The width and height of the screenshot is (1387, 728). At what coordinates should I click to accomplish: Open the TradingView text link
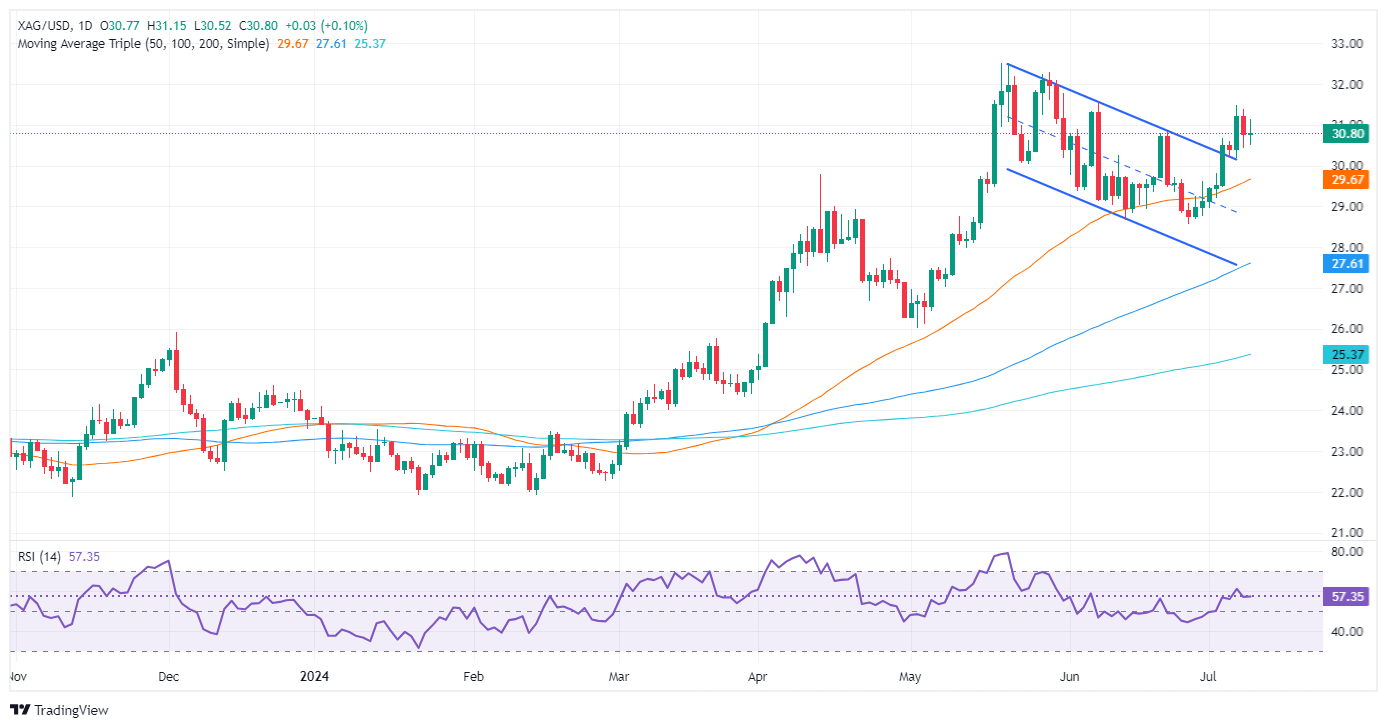[71, 710]
